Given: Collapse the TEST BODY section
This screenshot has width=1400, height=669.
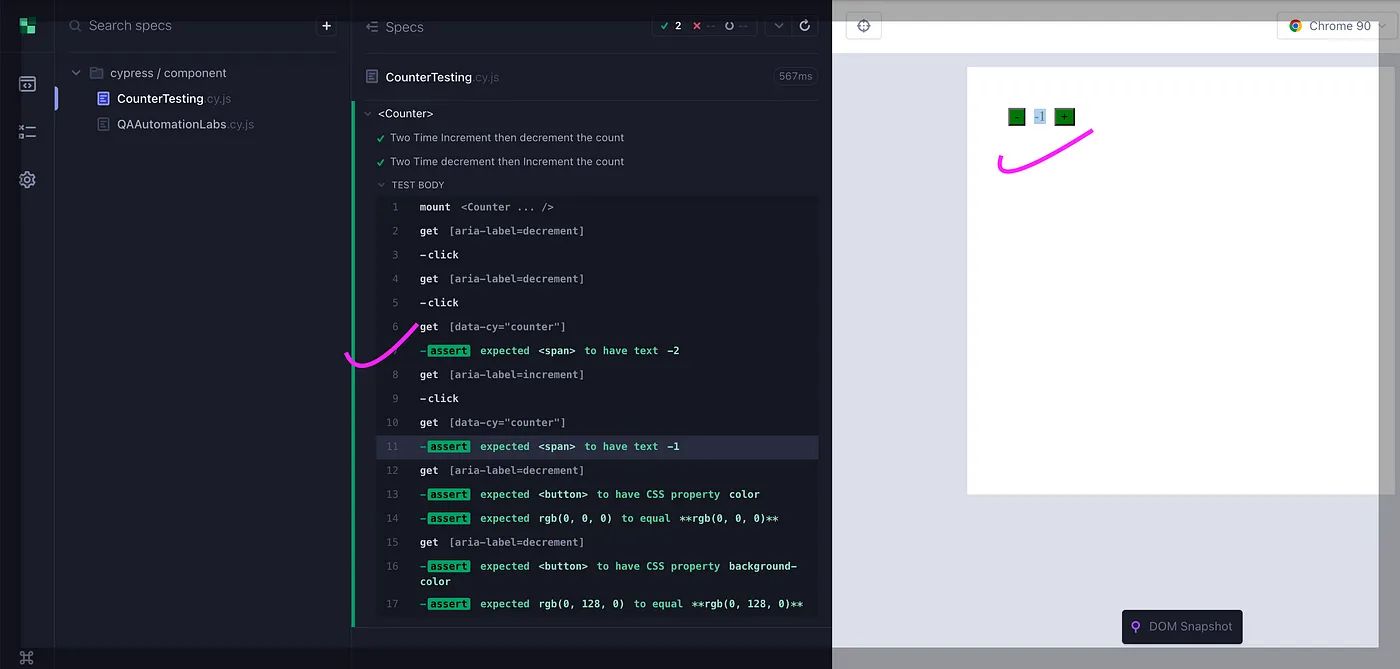Looking at the screenshot, I should tap(381, 185).
